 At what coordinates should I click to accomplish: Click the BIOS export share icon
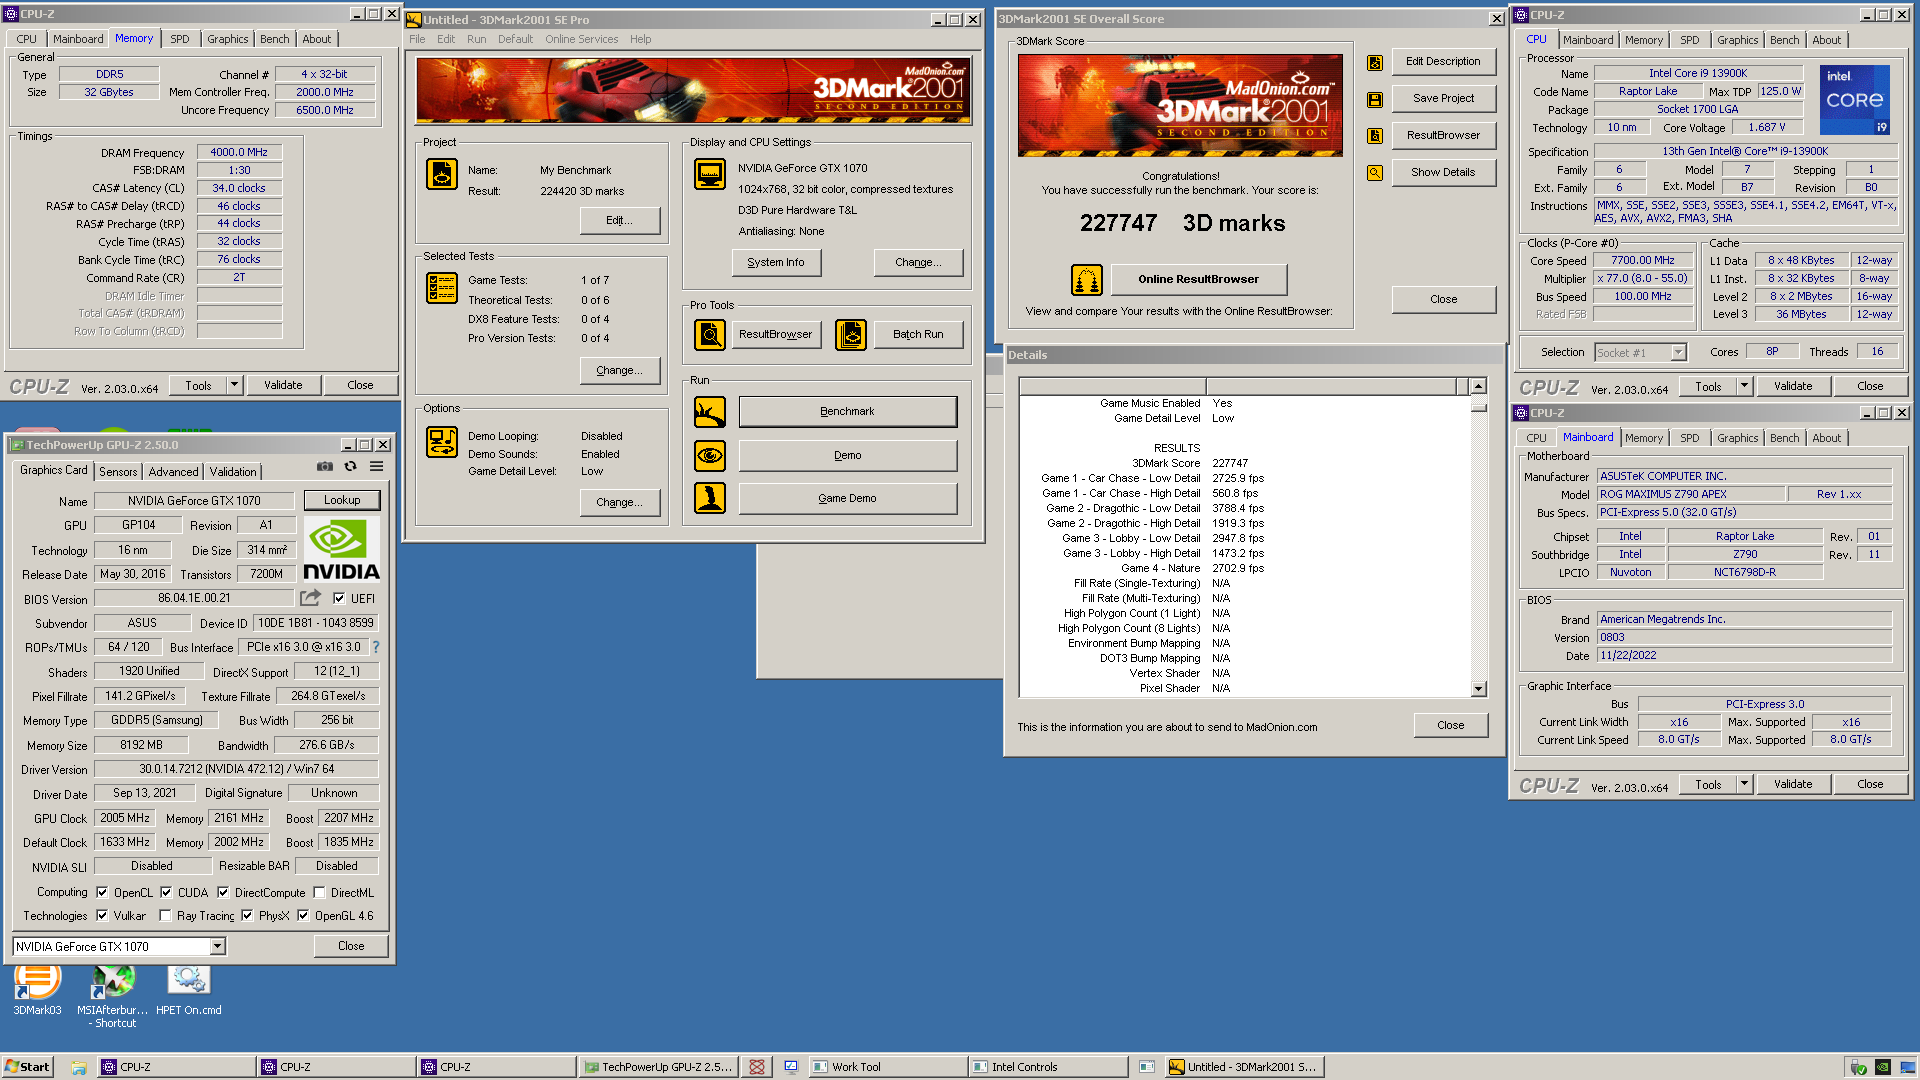(x=311, y=597)
